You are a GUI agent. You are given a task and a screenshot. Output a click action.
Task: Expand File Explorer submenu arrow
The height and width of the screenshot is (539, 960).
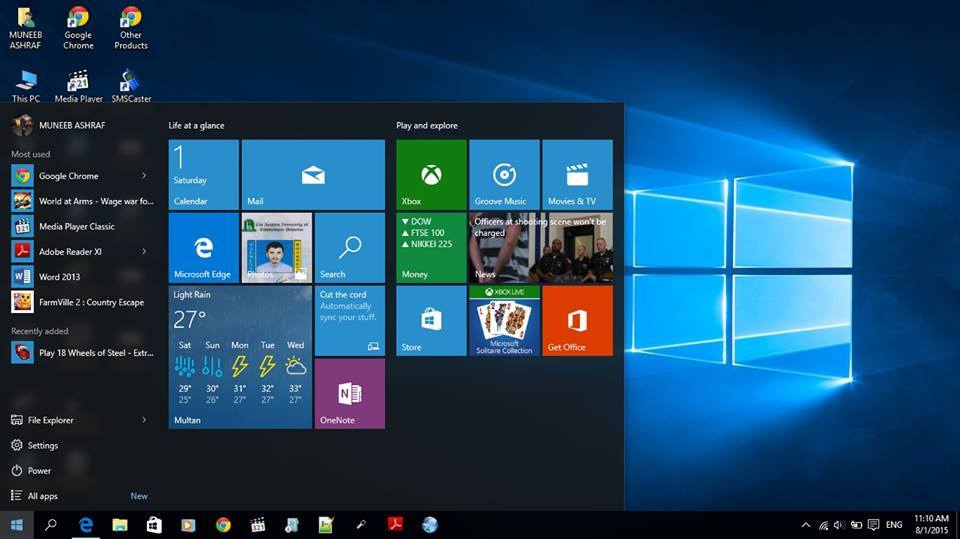144,420
